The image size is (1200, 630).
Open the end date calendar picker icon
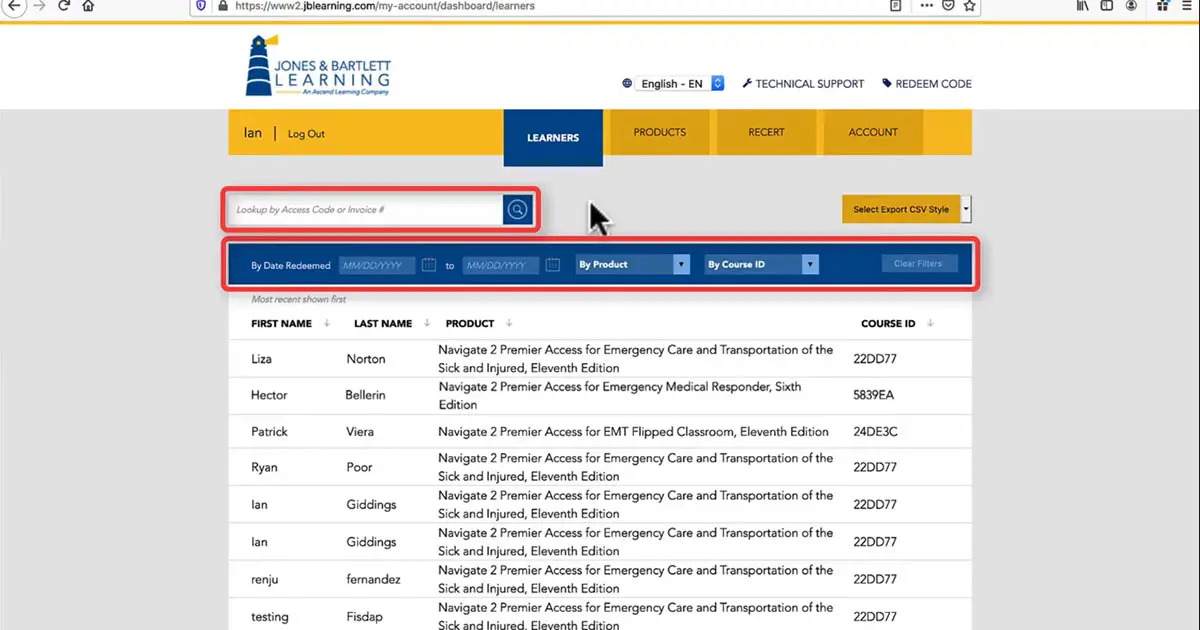point(553,265)
